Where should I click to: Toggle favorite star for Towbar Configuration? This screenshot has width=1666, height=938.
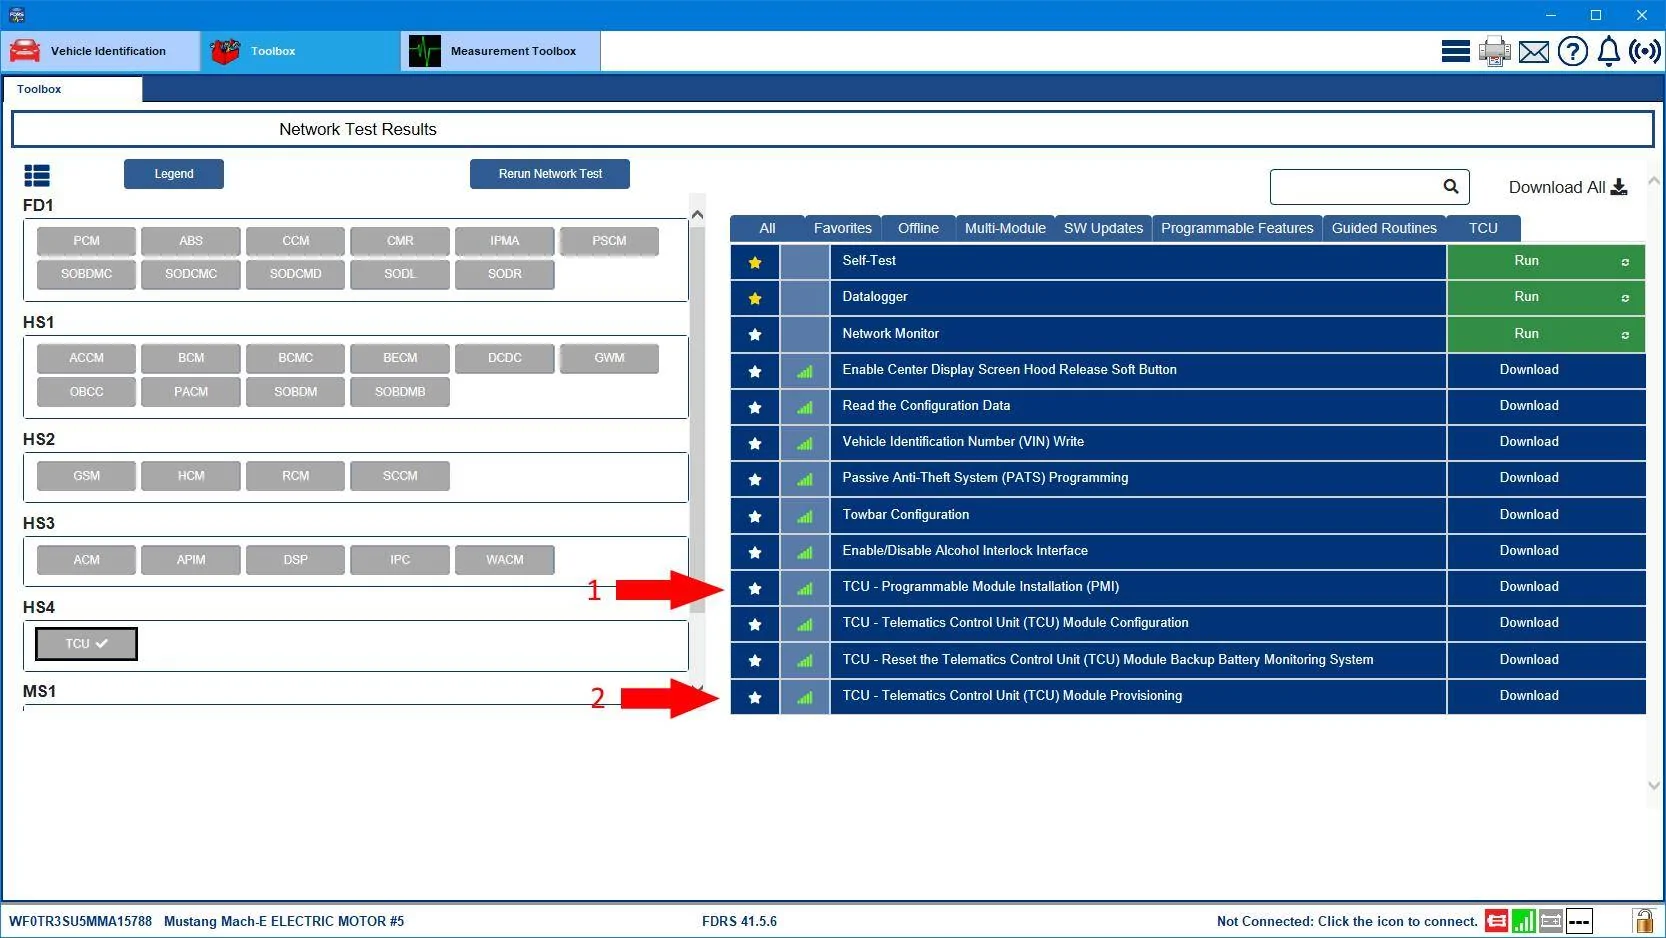point(755,516)
